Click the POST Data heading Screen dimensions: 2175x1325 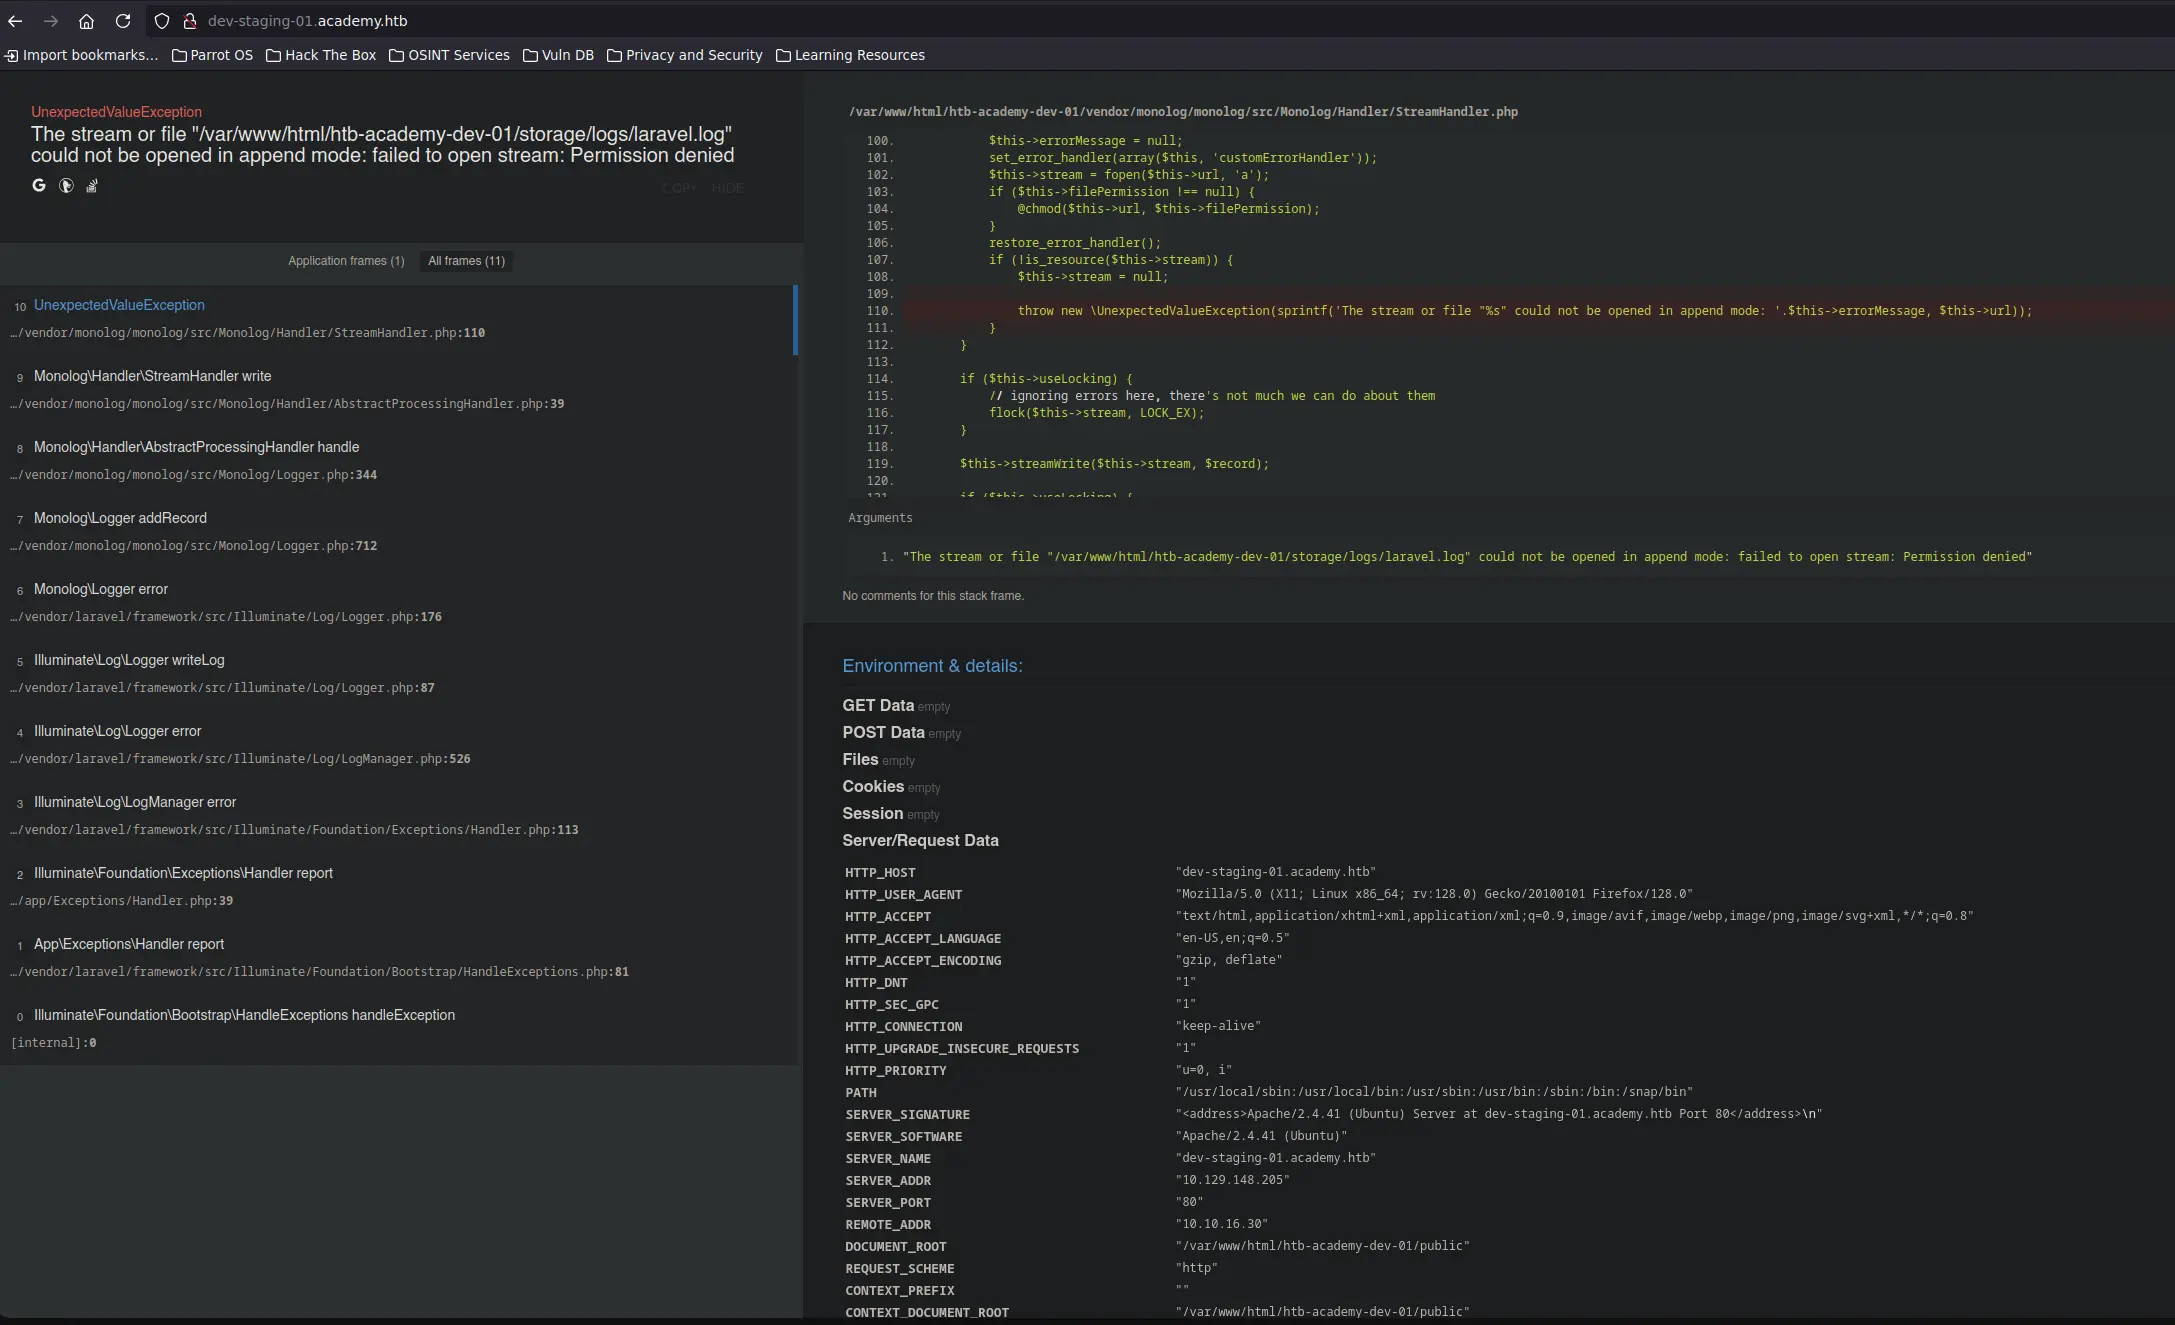click(x=883, y=733)
